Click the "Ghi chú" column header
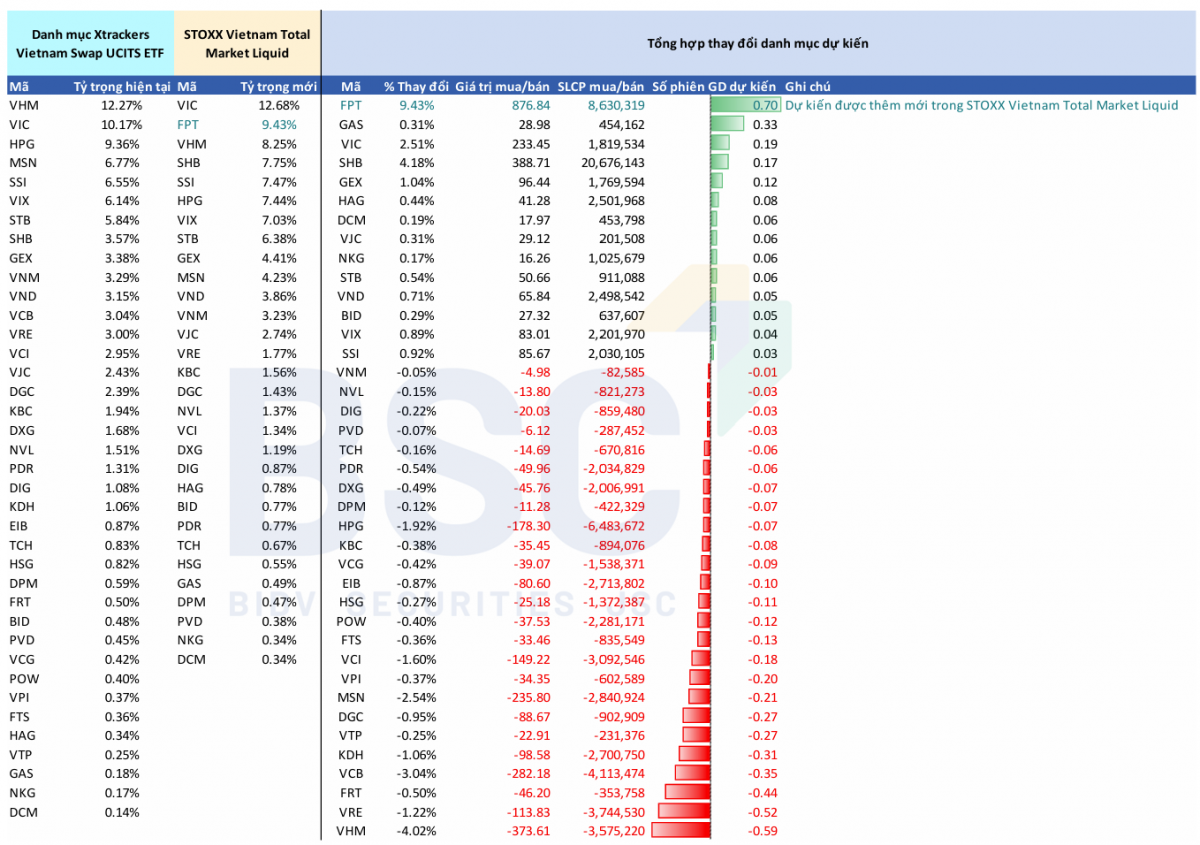Image resolution: width=1200 pixels, height=845 pixels. (x=808, y=86)
